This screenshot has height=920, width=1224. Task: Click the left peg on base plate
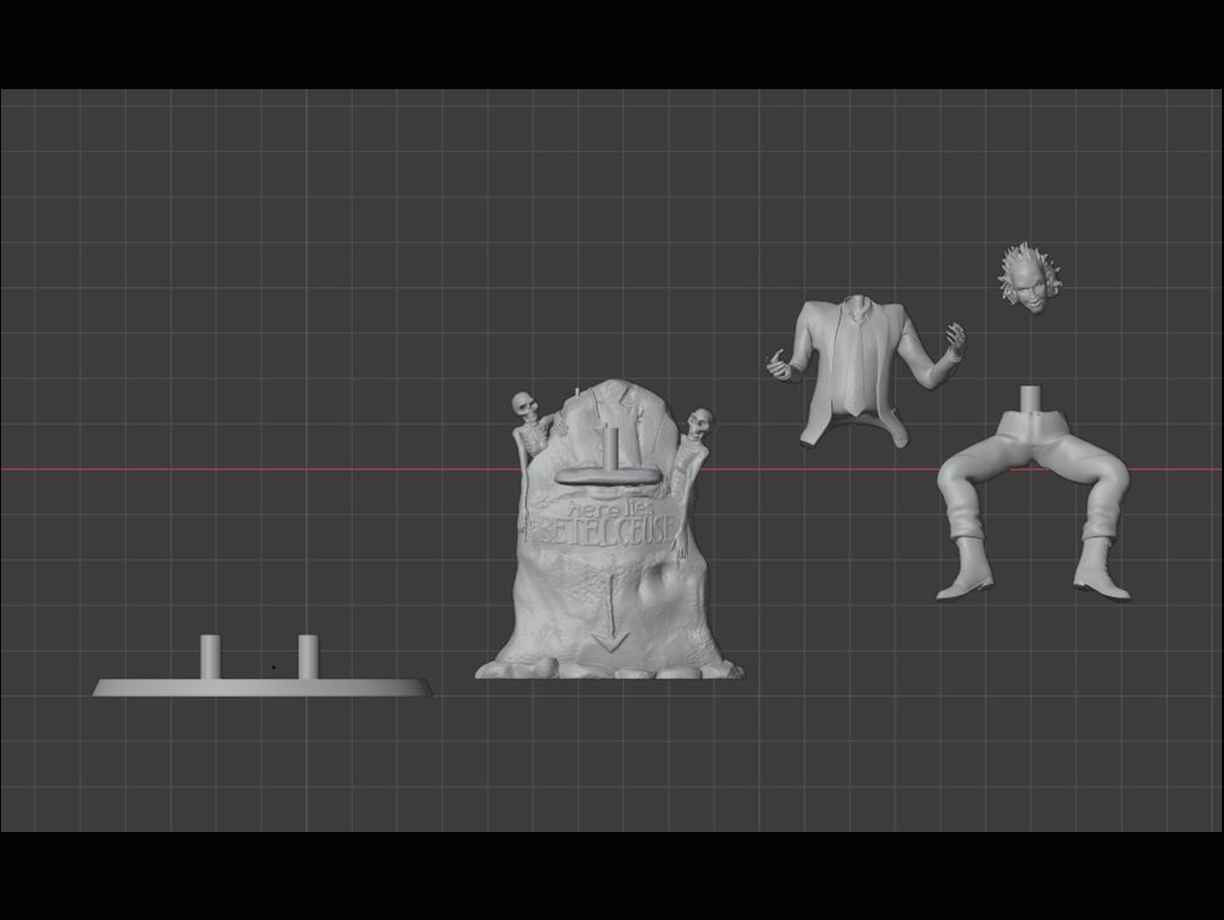point(210,656)
